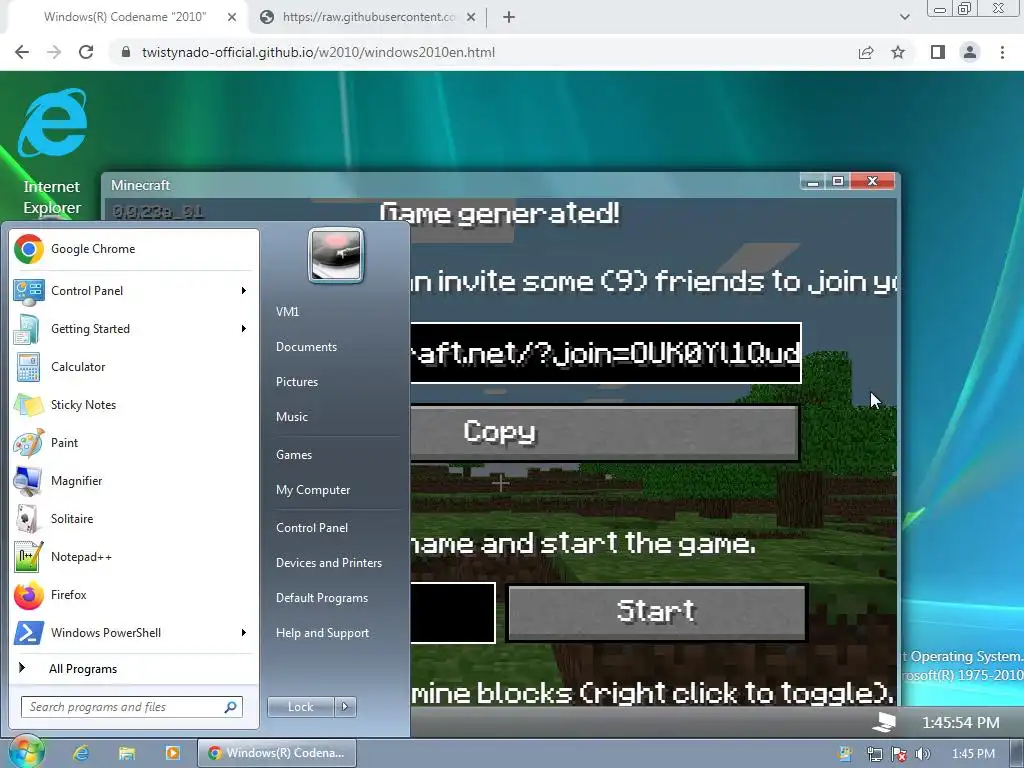Click the user account picture

[336, 255]
